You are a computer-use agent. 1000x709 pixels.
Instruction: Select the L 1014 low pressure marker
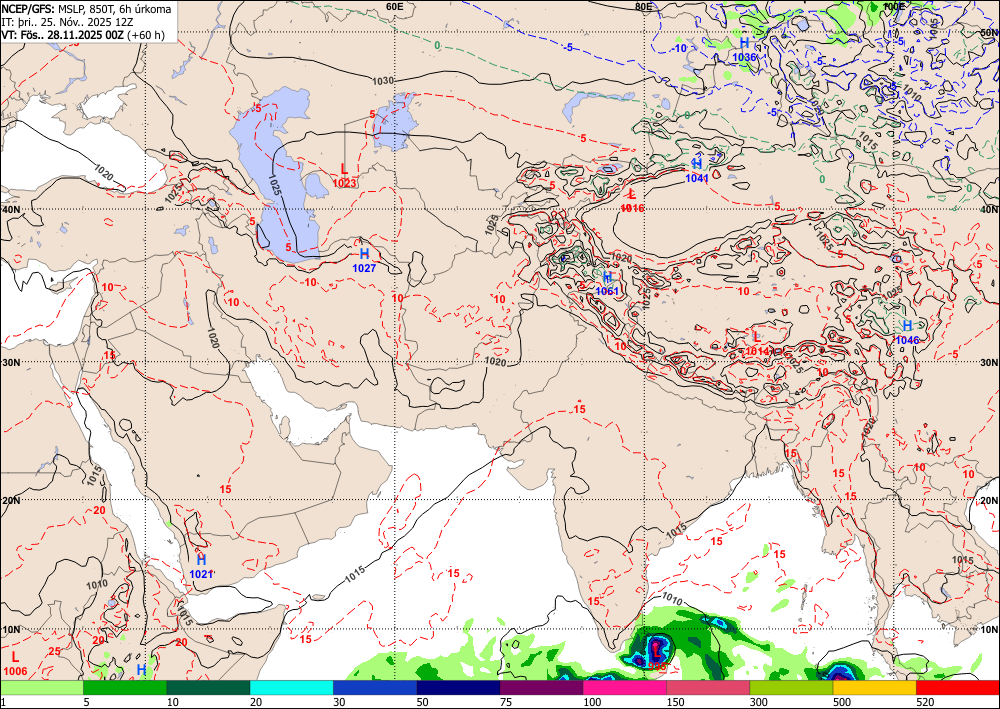(x=757, y=343)
